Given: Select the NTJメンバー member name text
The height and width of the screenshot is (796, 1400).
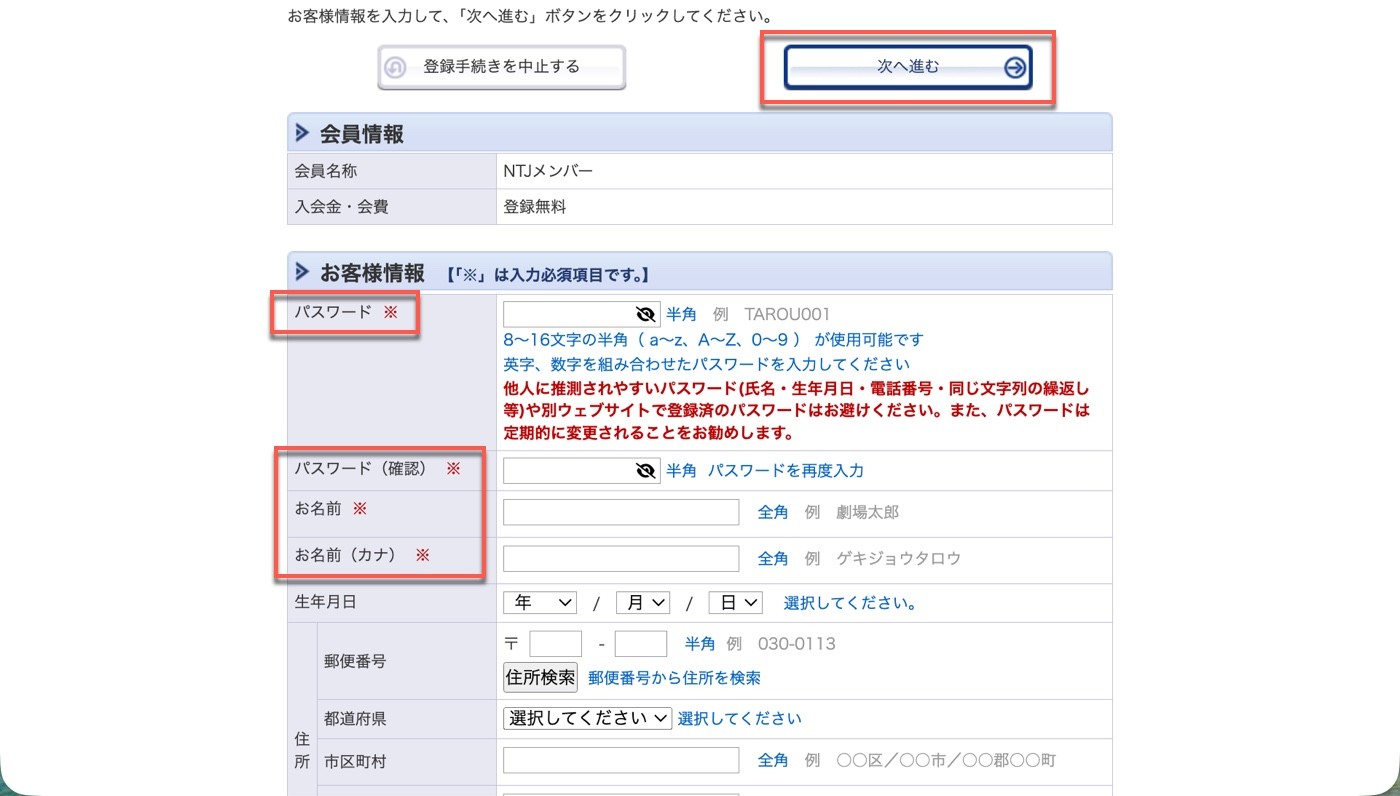Looking at the screenshot, I should pyautogui.click(x=548, y=171).
